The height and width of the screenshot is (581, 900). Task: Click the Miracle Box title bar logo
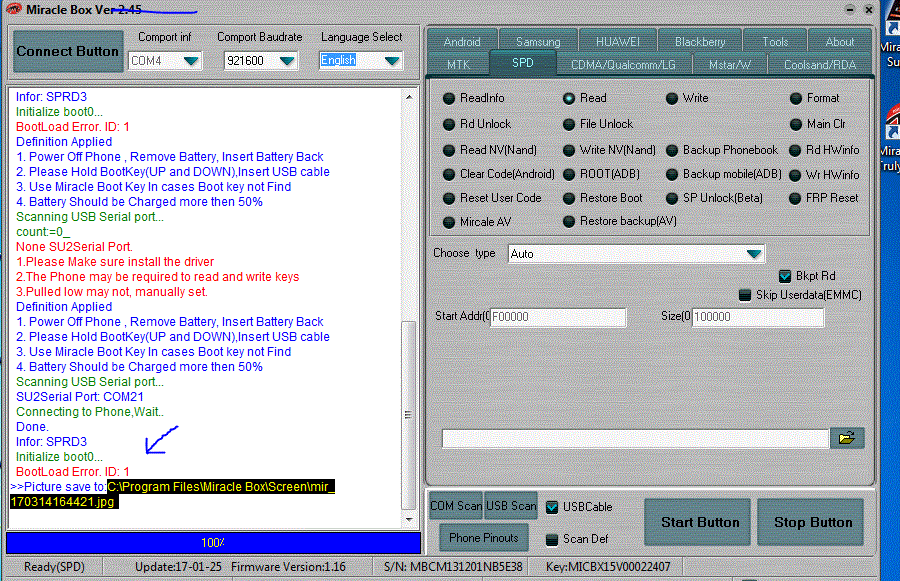click(x=13, y=9)
